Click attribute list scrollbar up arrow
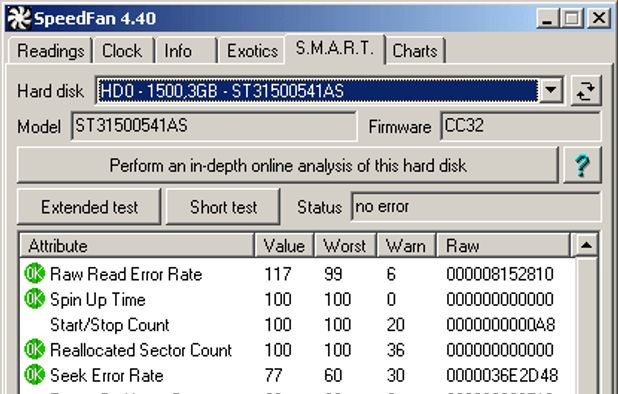The height and width of the screenshot is (394, 618). (x=586, y=245)
